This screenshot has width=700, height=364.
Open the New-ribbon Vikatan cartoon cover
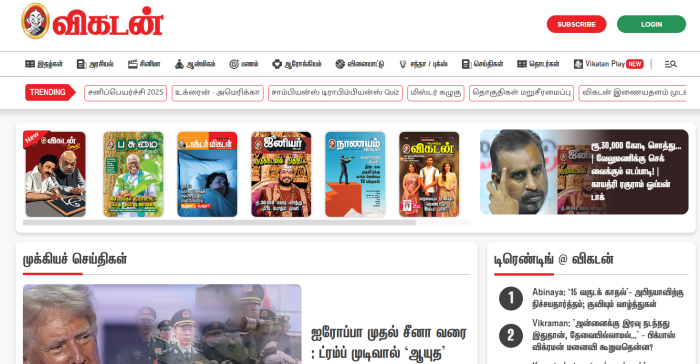pos(54,174)
